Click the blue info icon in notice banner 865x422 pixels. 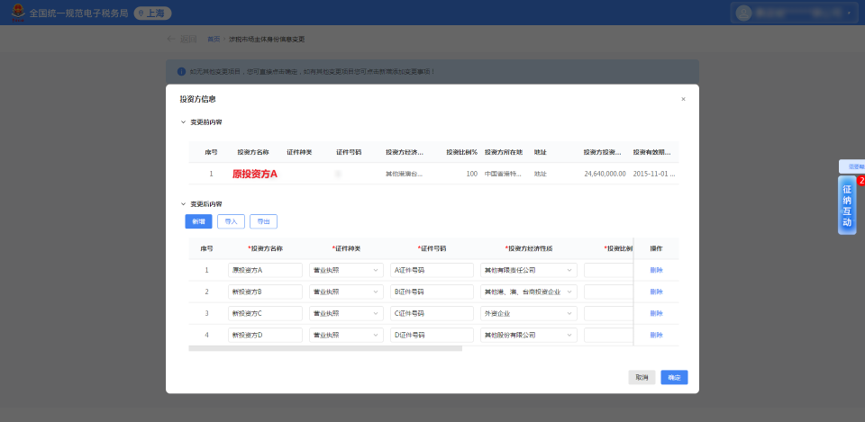click(181, 72)
